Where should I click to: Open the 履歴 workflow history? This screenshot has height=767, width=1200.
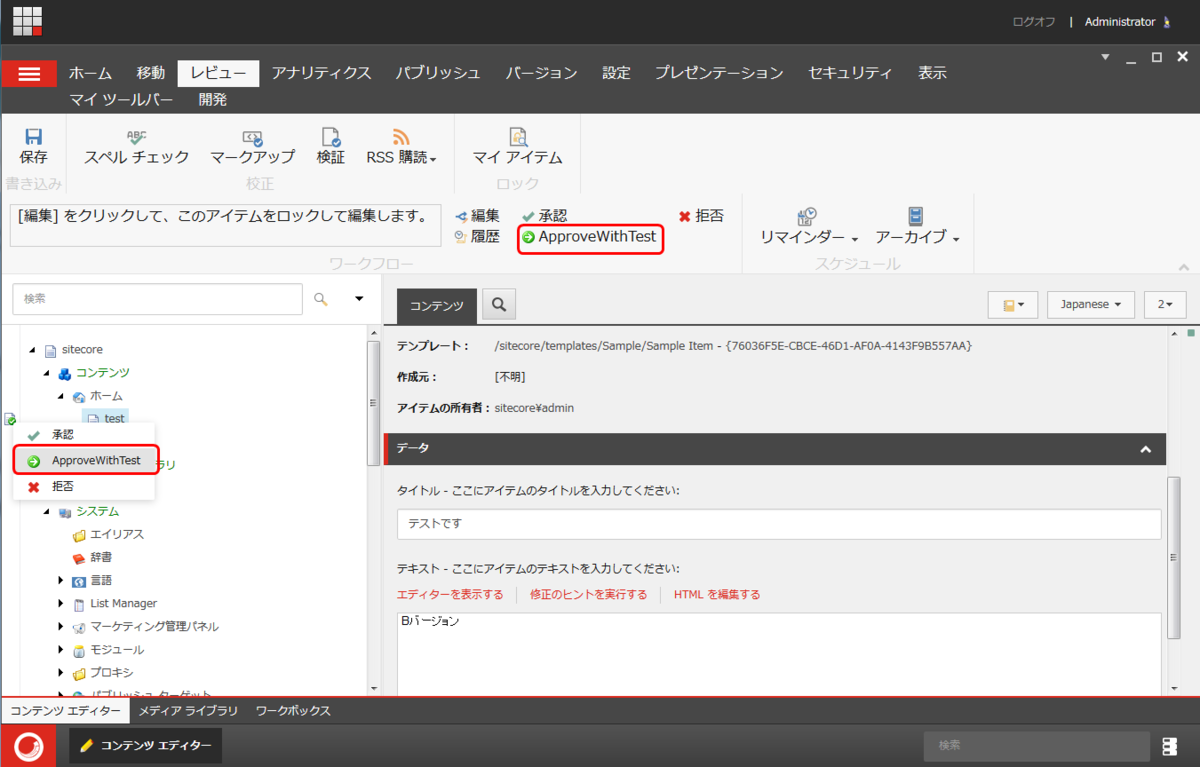[x=477, y=237]
